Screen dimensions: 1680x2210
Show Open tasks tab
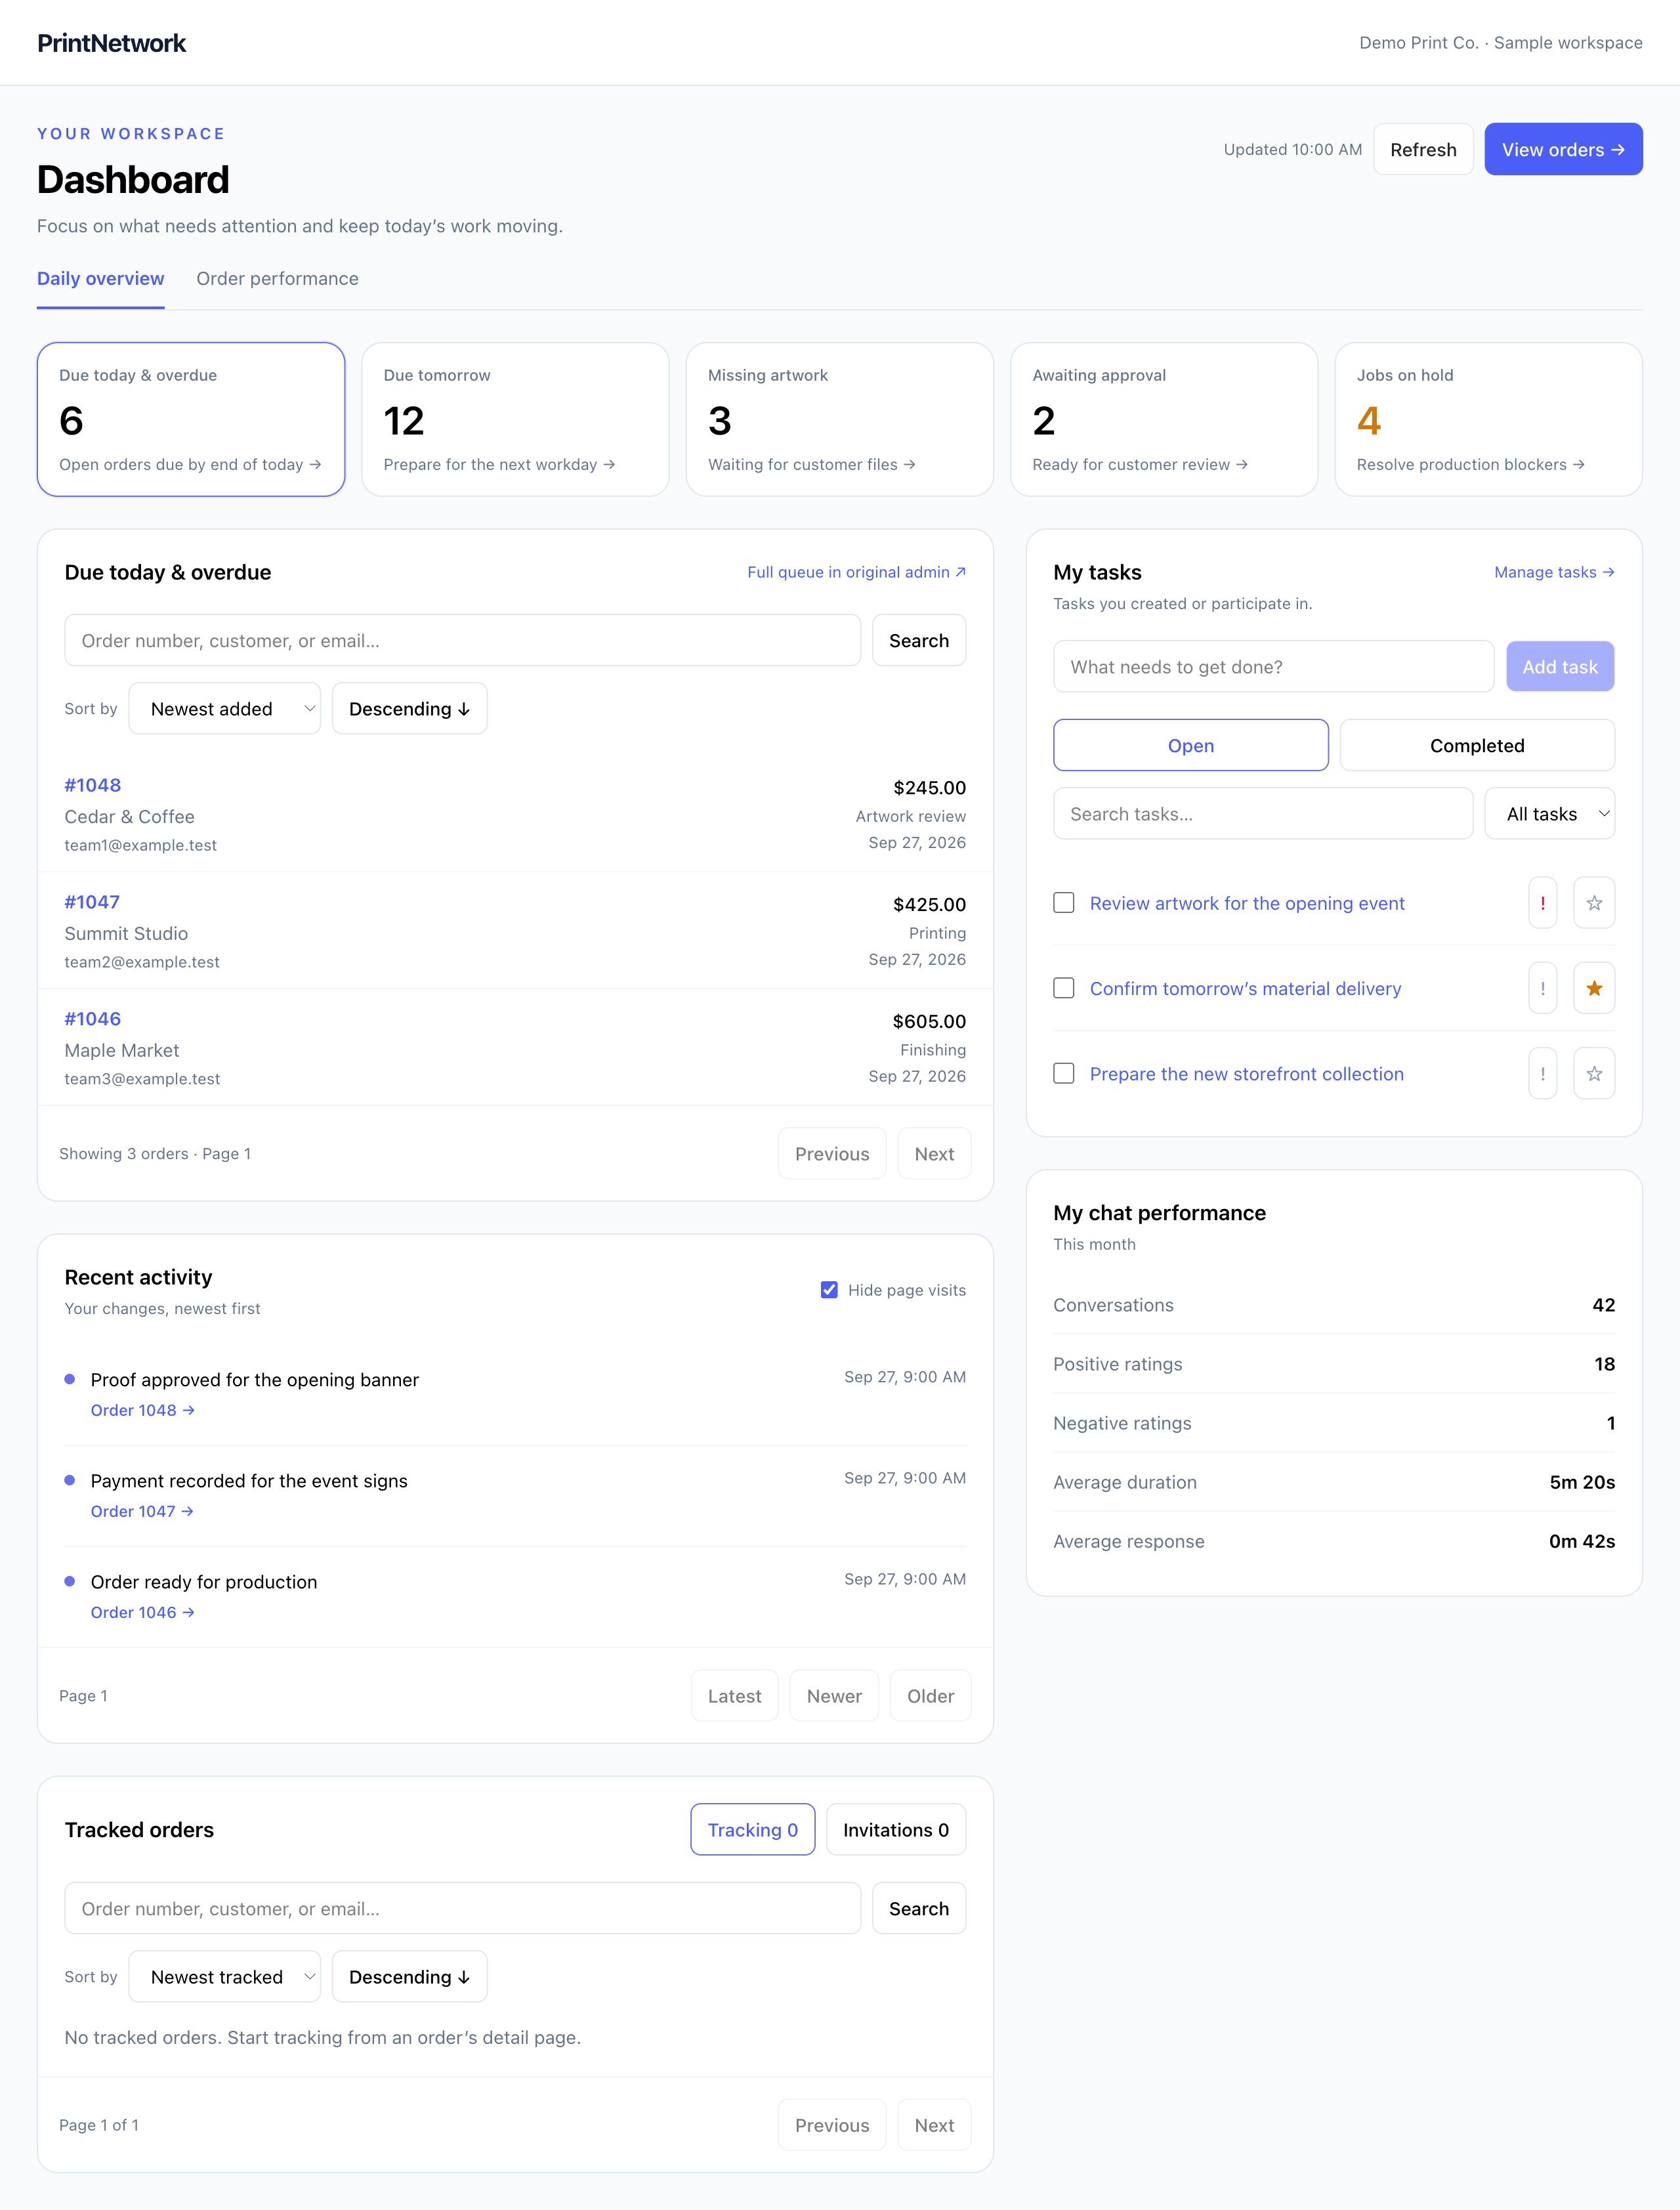click(x=1190, y=746)
